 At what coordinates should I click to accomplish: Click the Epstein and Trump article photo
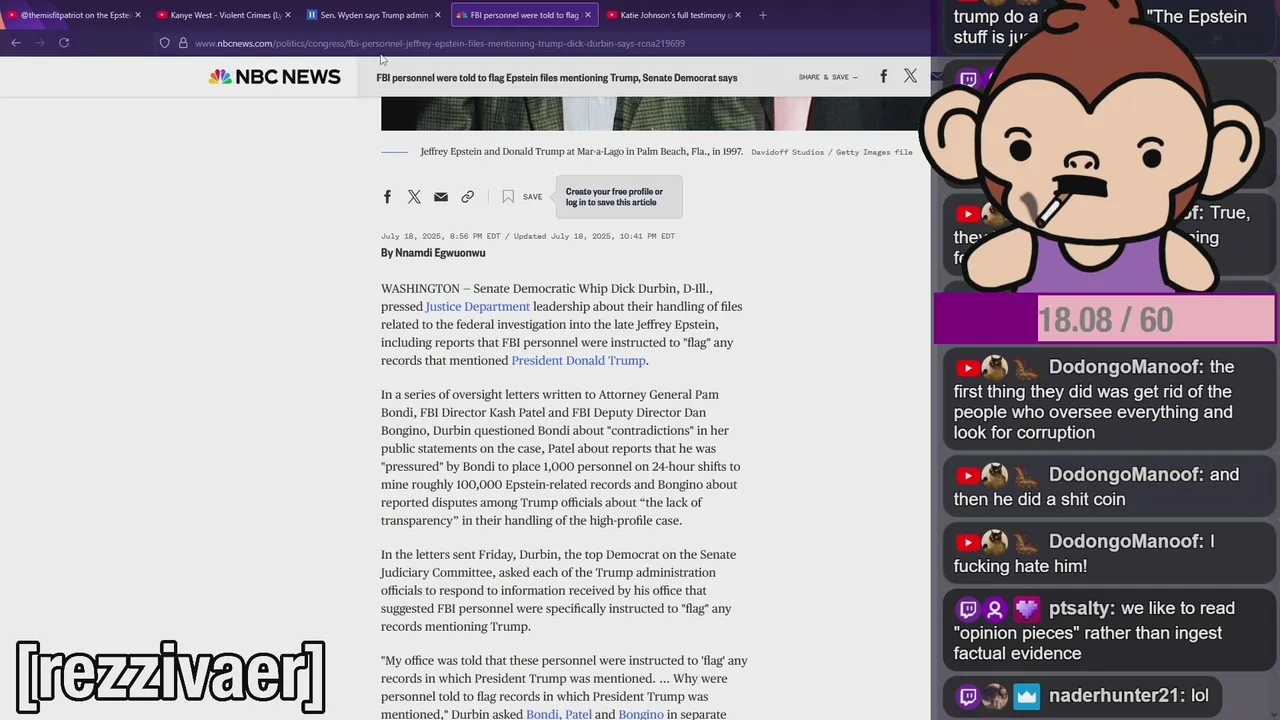click(655, 113)
